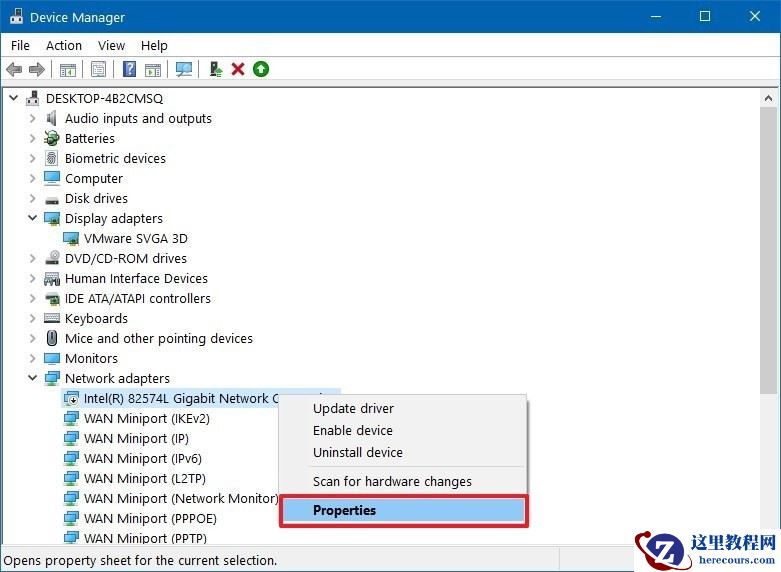Image resolution: width=781 pixels, height=572 pixels.
Task: Expand the Batteries category
Action: click(32, 138)
